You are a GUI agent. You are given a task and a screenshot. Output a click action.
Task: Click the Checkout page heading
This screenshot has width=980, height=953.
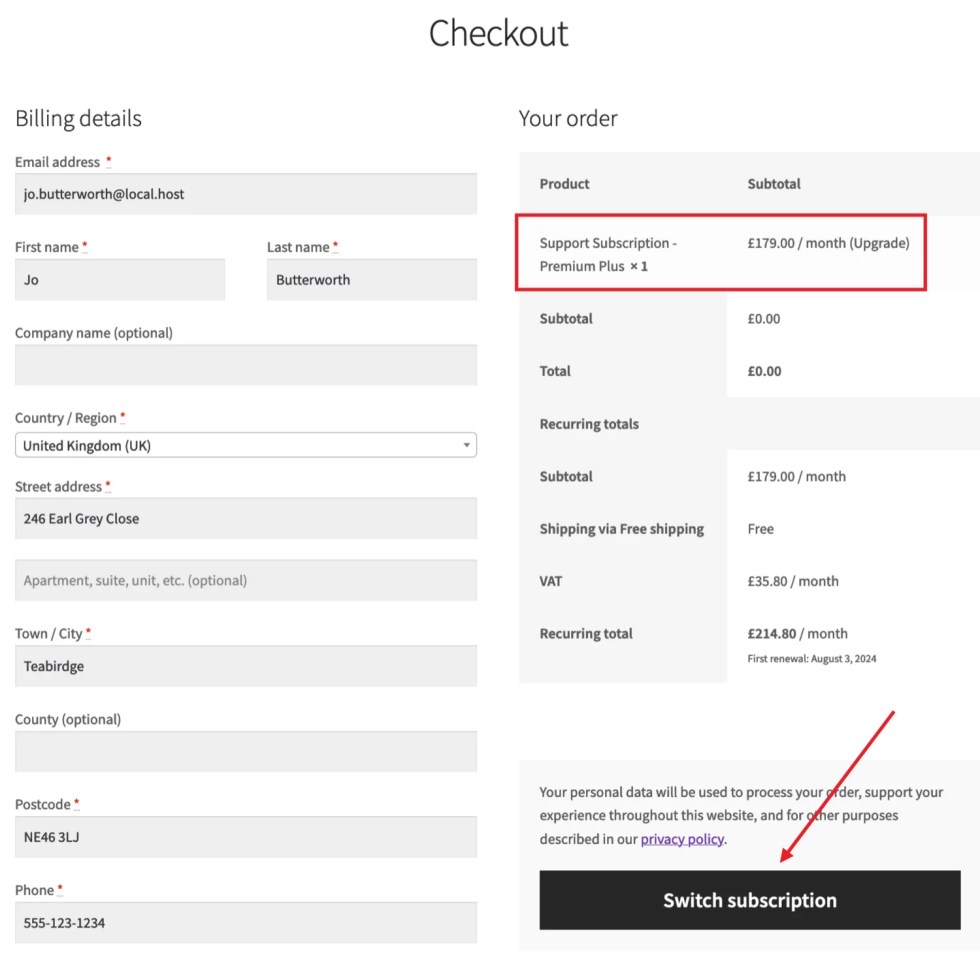pos(498,33)
